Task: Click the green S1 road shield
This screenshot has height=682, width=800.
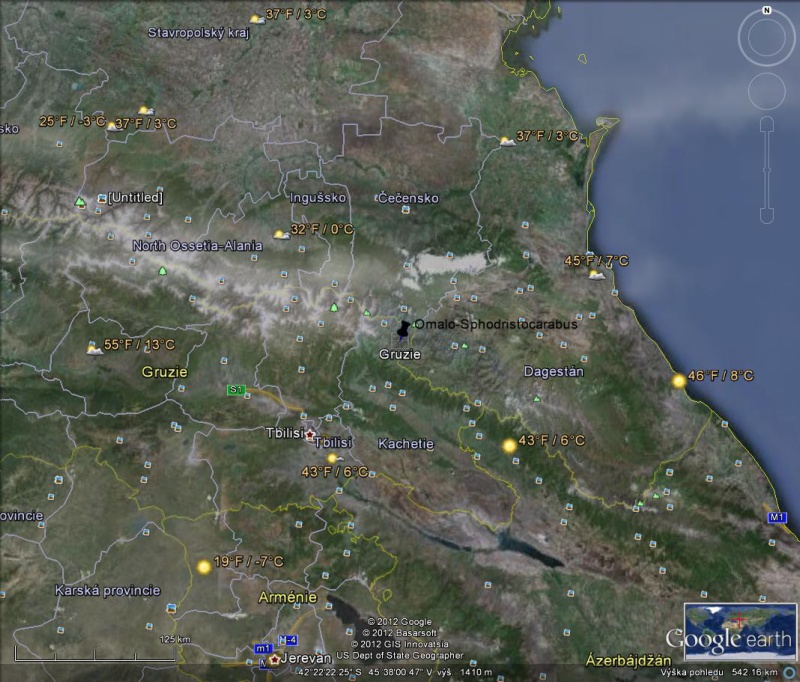Action: (236, 390)
